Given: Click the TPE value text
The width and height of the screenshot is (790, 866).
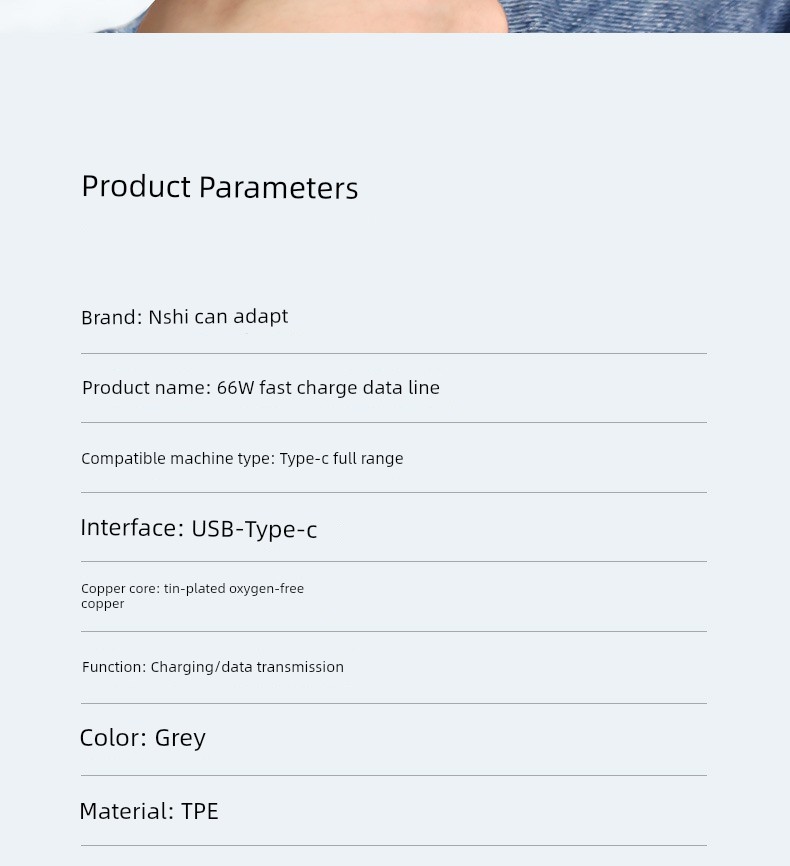Looking at the screenshot, I should pos(200,811).
